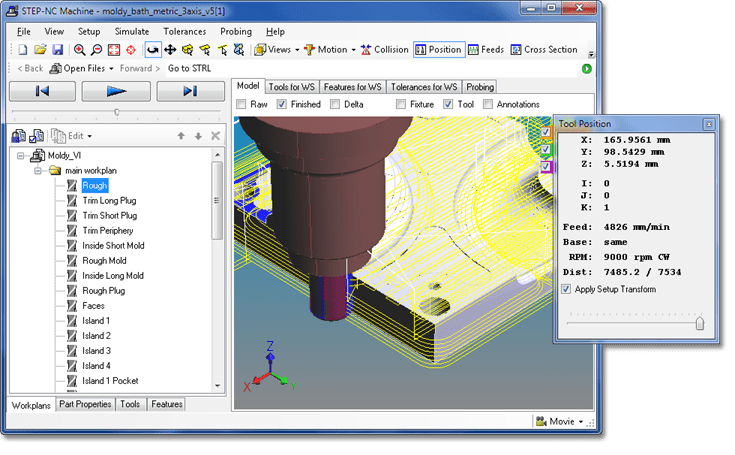Select the Trim Long Plug workingstep
The height and width of the screenshot is (455, 735).
coord(109,201)
